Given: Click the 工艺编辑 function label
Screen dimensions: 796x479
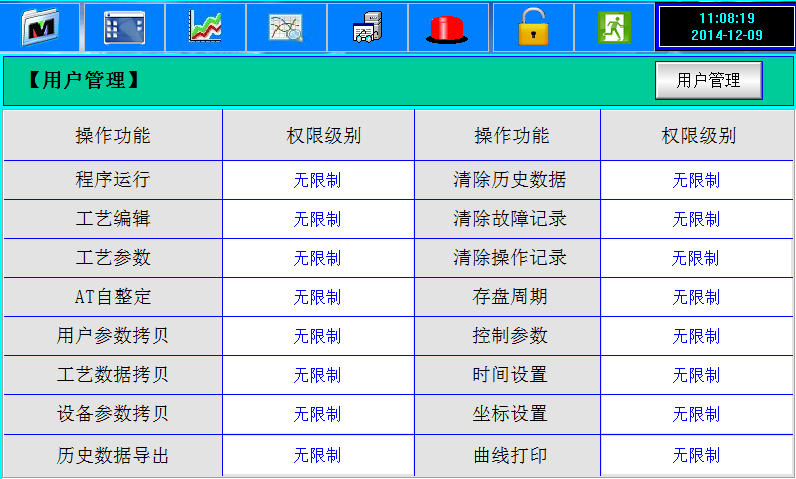Looking at the screenshot, I should pos(113,219).
